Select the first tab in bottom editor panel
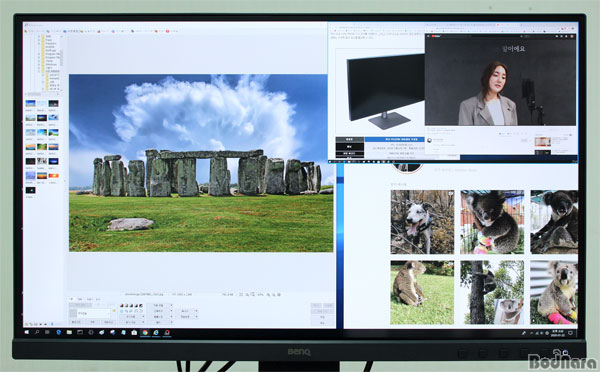The image size is (600, 372). pyautogui.click(x=71, y=299)
